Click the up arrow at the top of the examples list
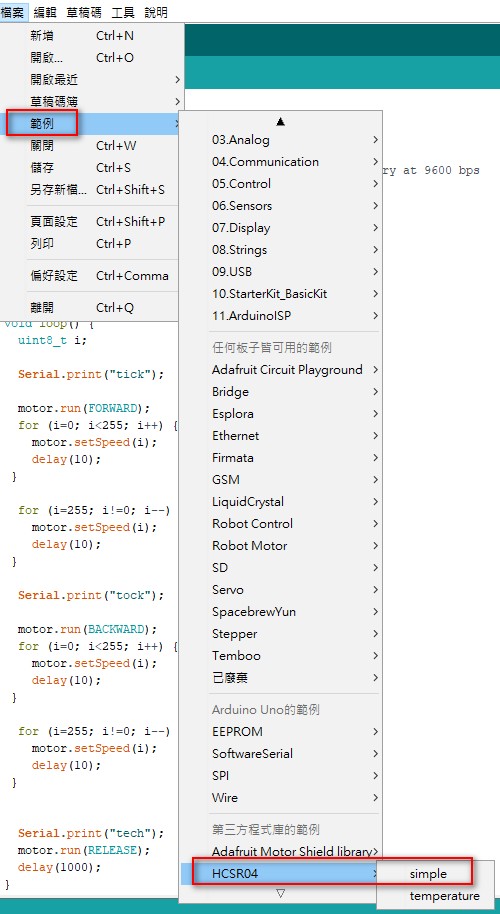Viewport: 500px width, 914px height. pyautogui.click(x=280, y=121)
